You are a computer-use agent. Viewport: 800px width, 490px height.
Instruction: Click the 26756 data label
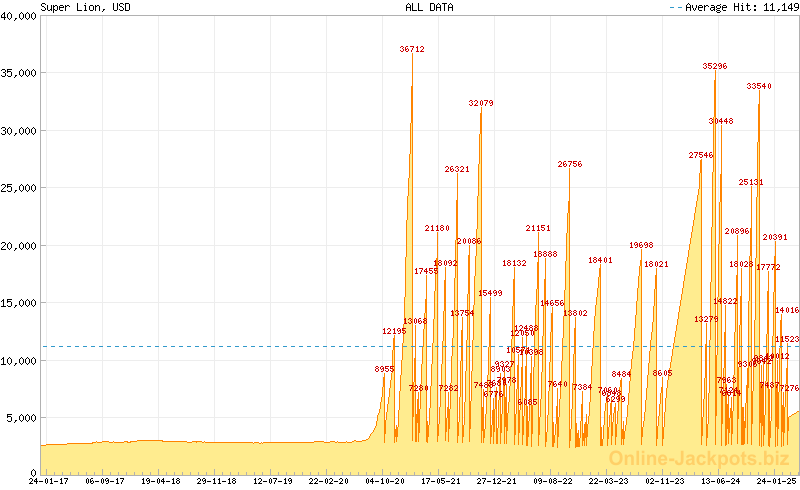570,164
